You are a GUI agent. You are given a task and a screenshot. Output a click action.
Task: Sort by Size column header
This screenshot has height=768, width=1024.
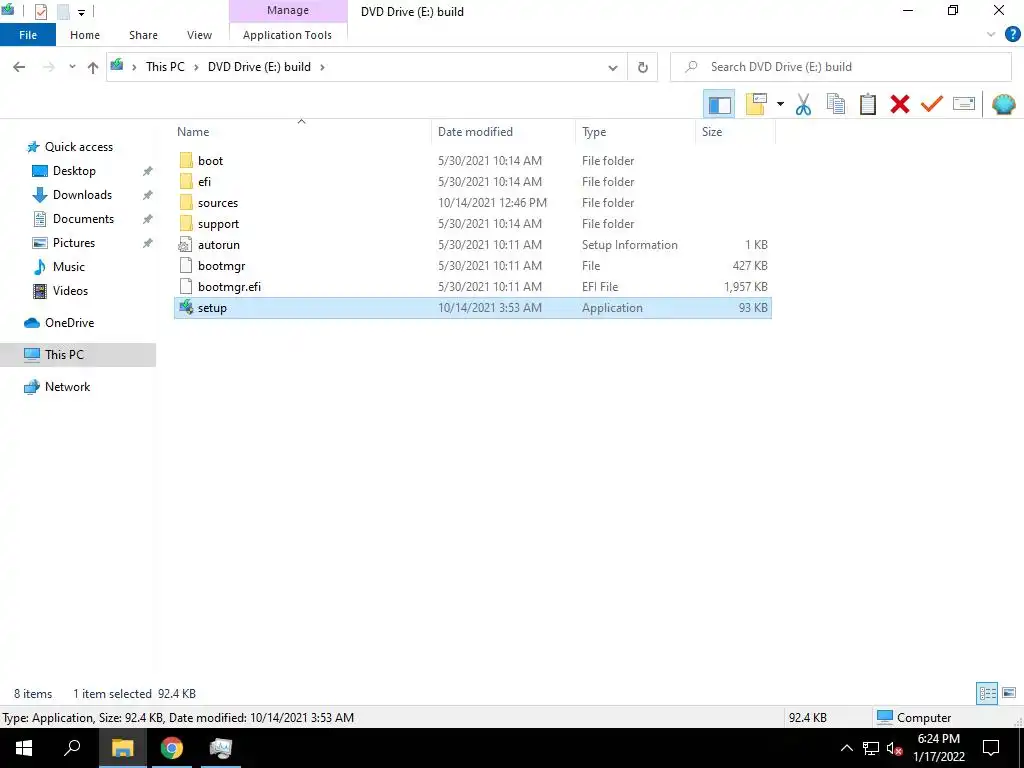pos(712,132)
